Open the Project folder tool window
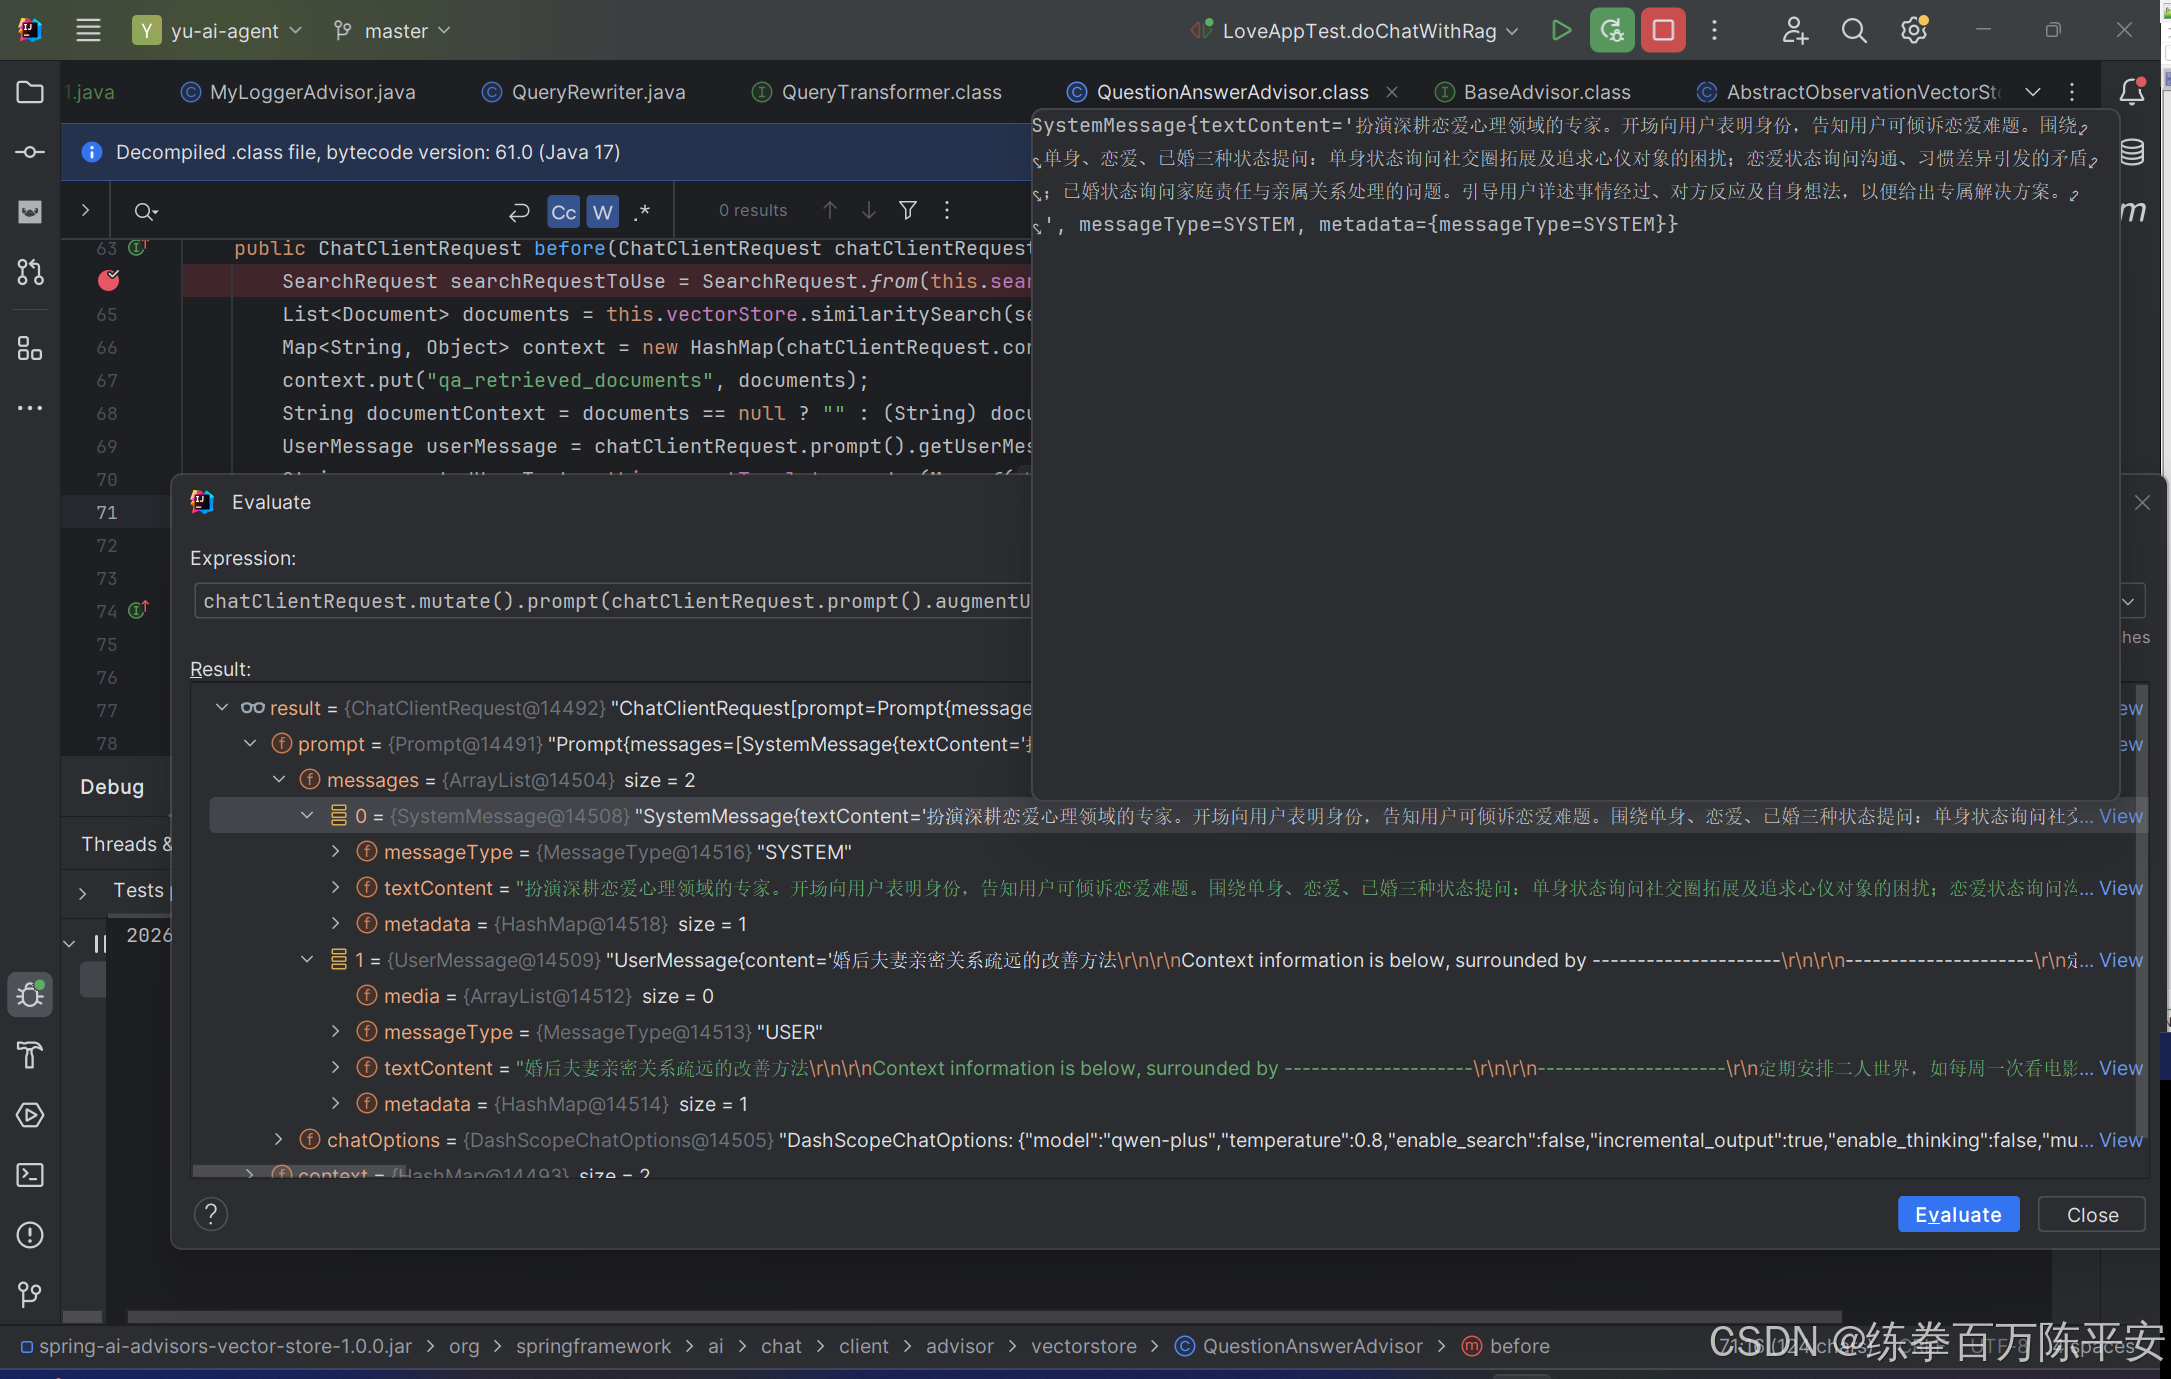Screen dimensions: 2171x1379 click(x=30, y=92)
